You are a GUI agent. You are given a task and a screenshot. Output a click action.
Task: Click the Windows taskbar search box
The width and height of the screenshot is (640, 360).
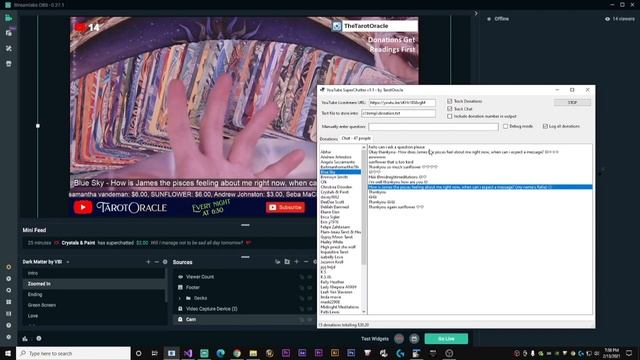click(73, 353)
